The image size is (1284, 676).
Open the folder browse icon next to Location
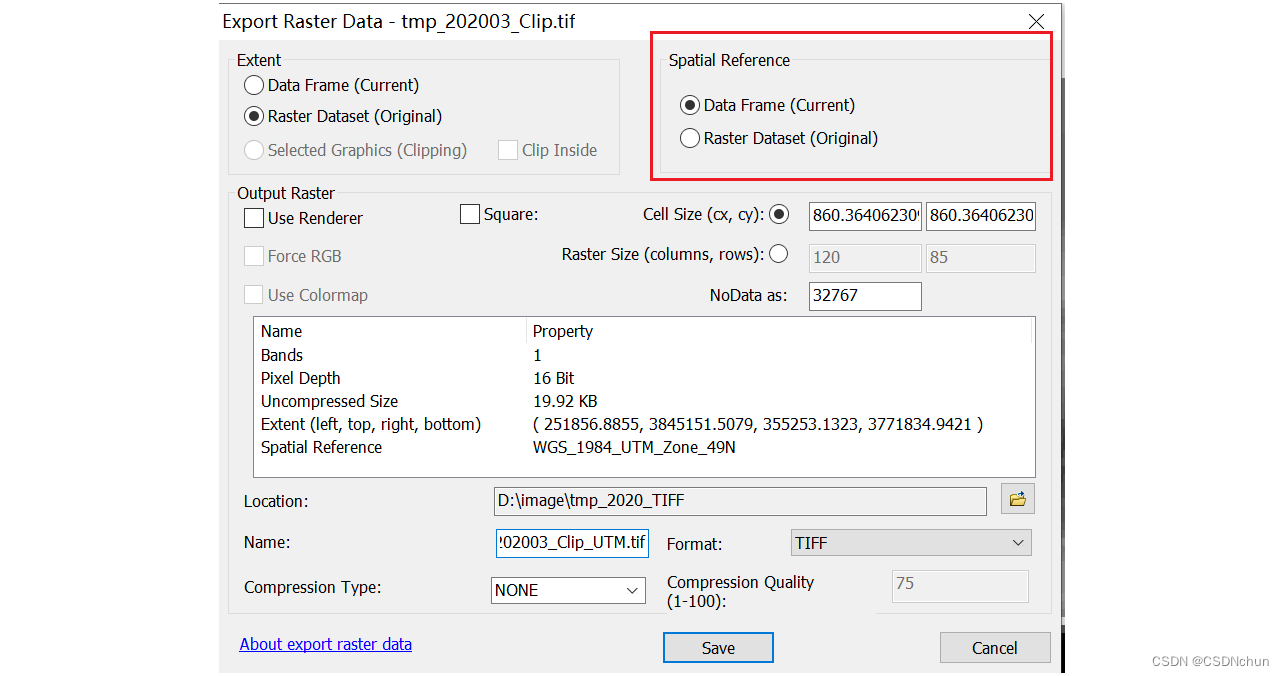click(x=1017, y=498)
